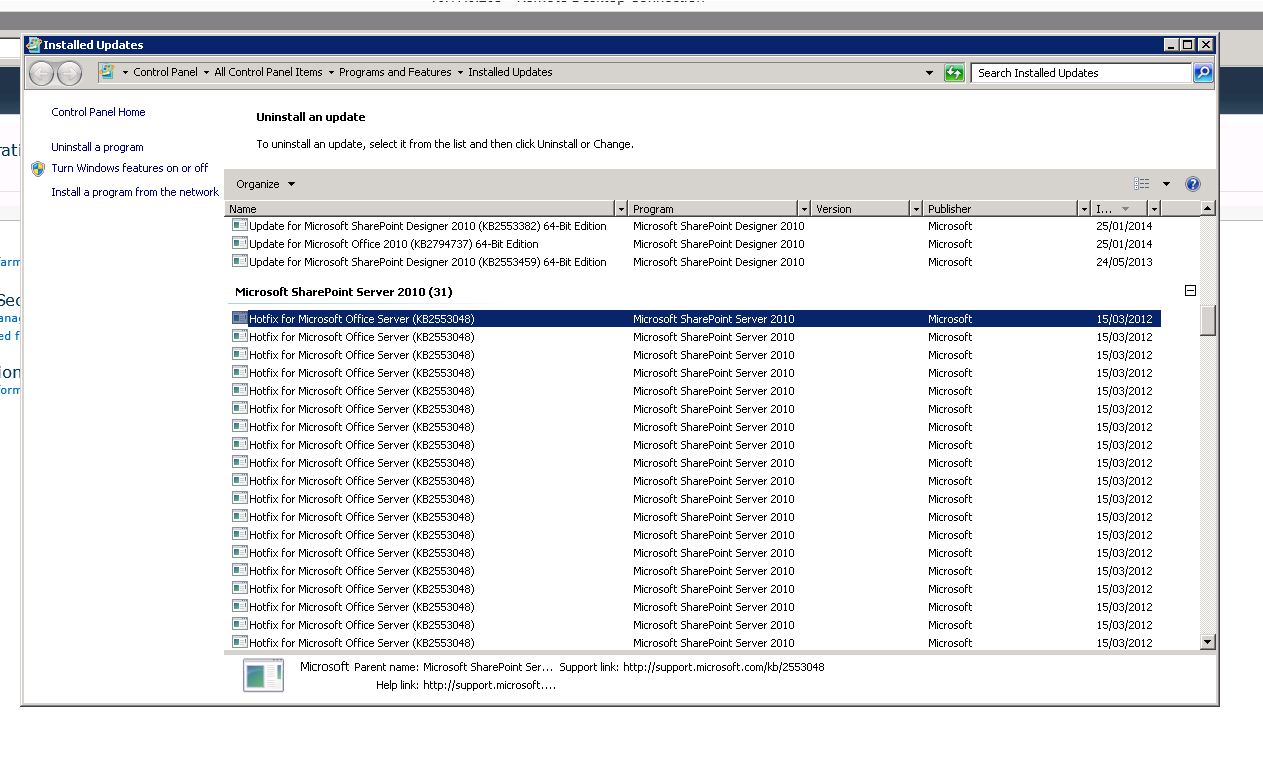The image size is (1263, 766).
Task: Open the Version column filter dropdown
Action: (x=916, y=209)
